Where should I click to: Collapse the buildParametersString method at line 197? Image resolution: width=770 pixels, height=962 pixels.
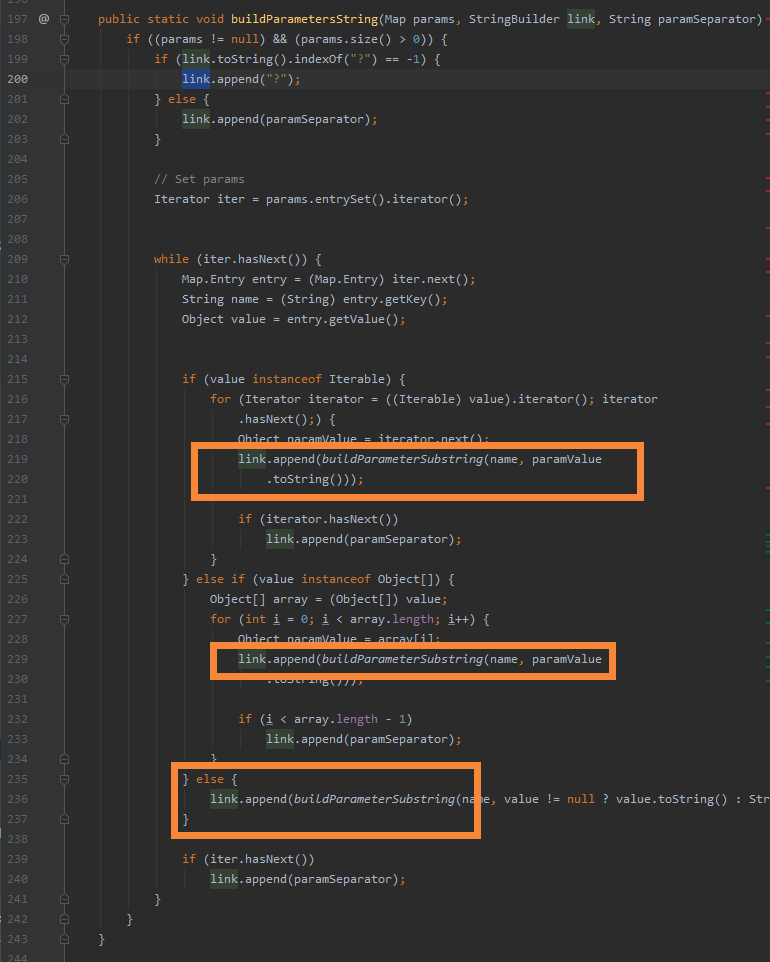(64, 19)
